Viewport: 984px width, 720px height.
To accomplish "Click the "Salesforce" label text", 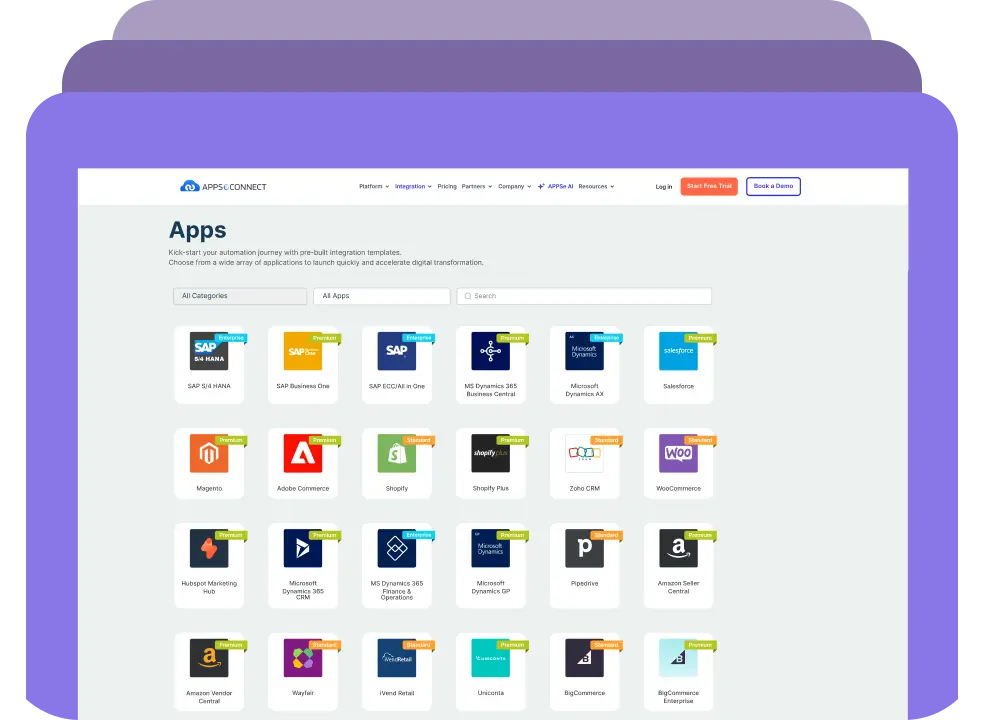I will pos(678,386).
